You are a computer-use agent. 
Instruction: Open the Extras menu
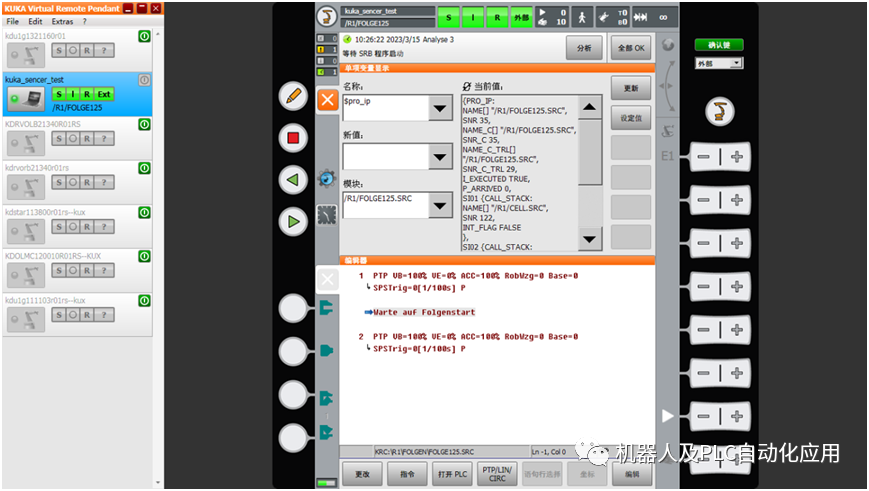pos(62,21)
